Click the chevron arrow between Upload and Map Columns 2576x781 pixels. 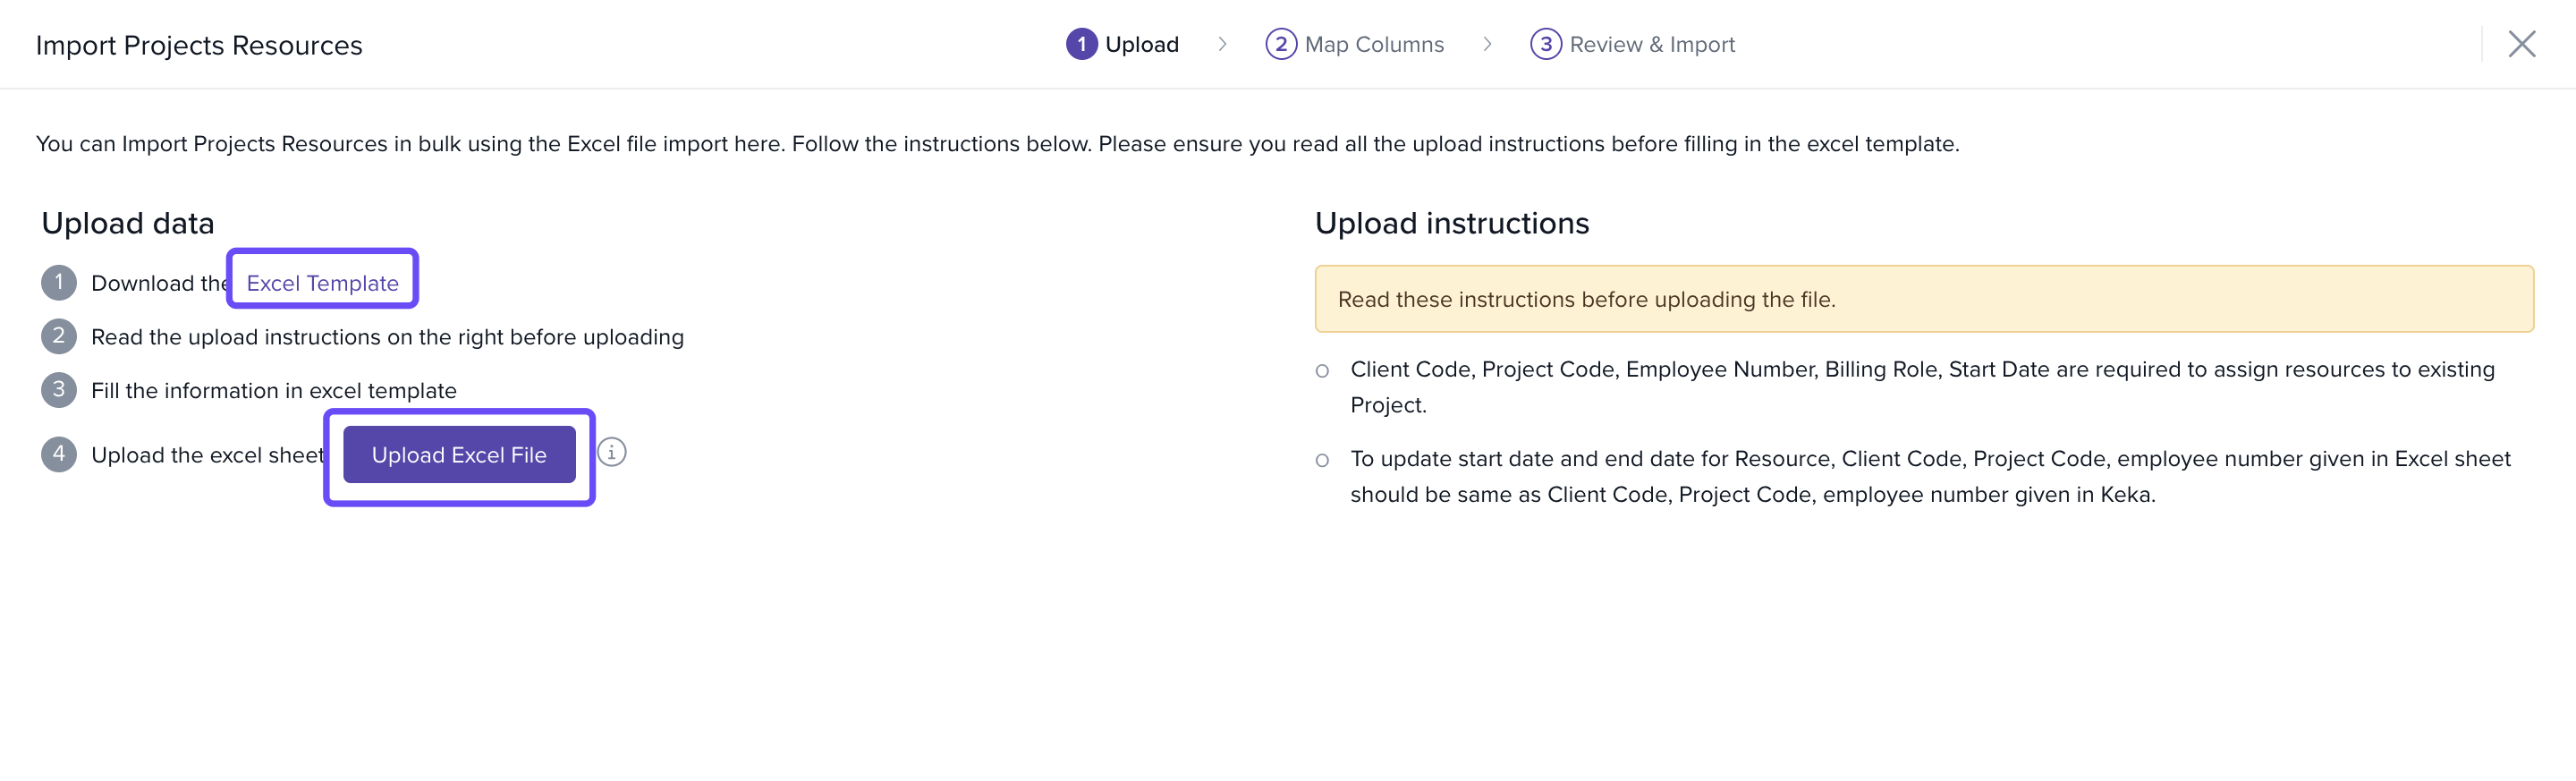[x=1222, y=44]
